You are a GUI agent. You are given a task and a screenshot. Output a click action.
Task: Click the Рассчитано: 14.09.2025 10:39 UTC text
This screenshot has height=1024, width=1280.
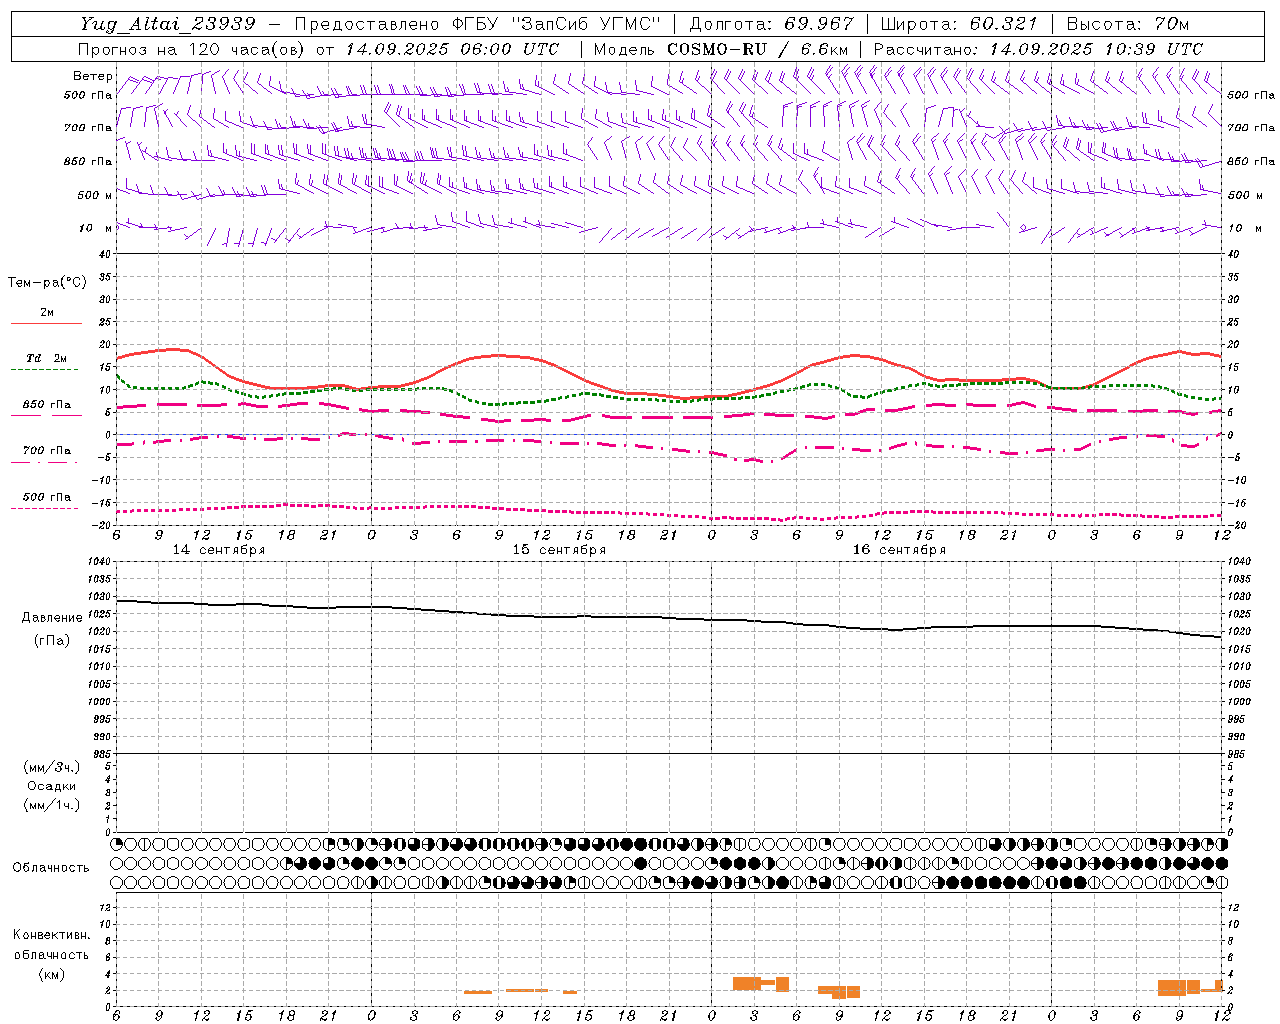click(1038, 49)
